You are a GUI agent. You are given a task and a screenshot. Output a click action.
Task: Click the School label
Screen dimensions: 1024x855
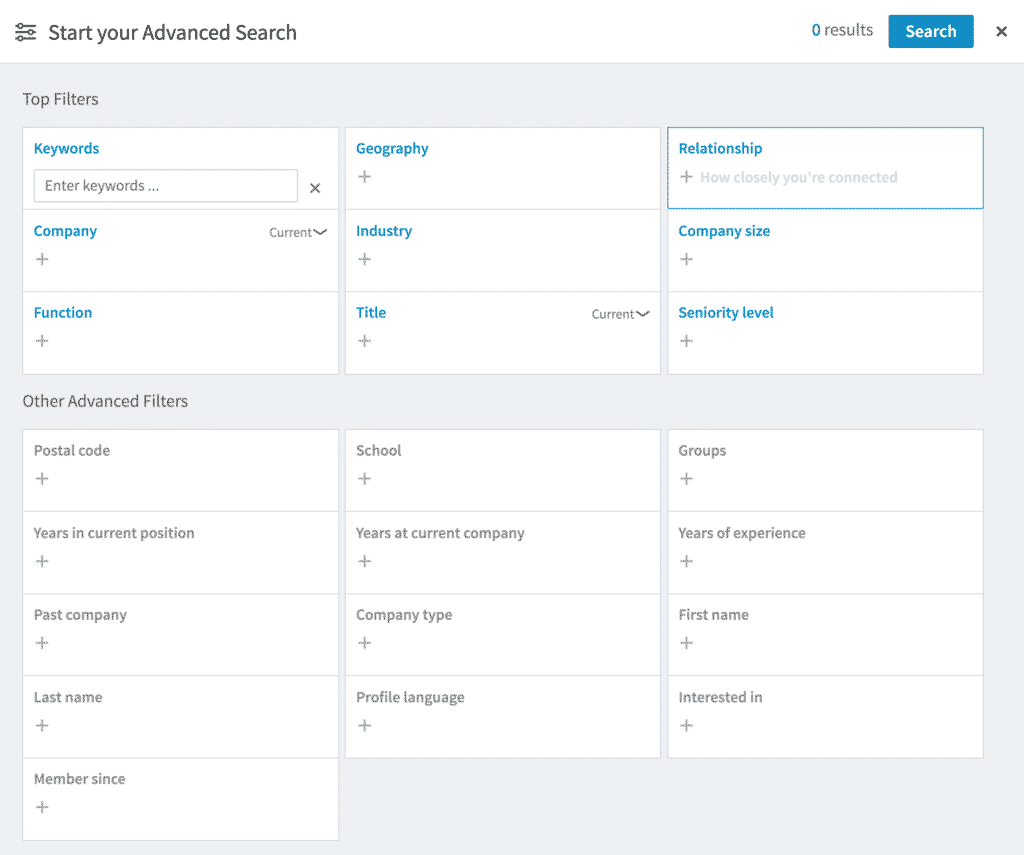pos(379,451)
